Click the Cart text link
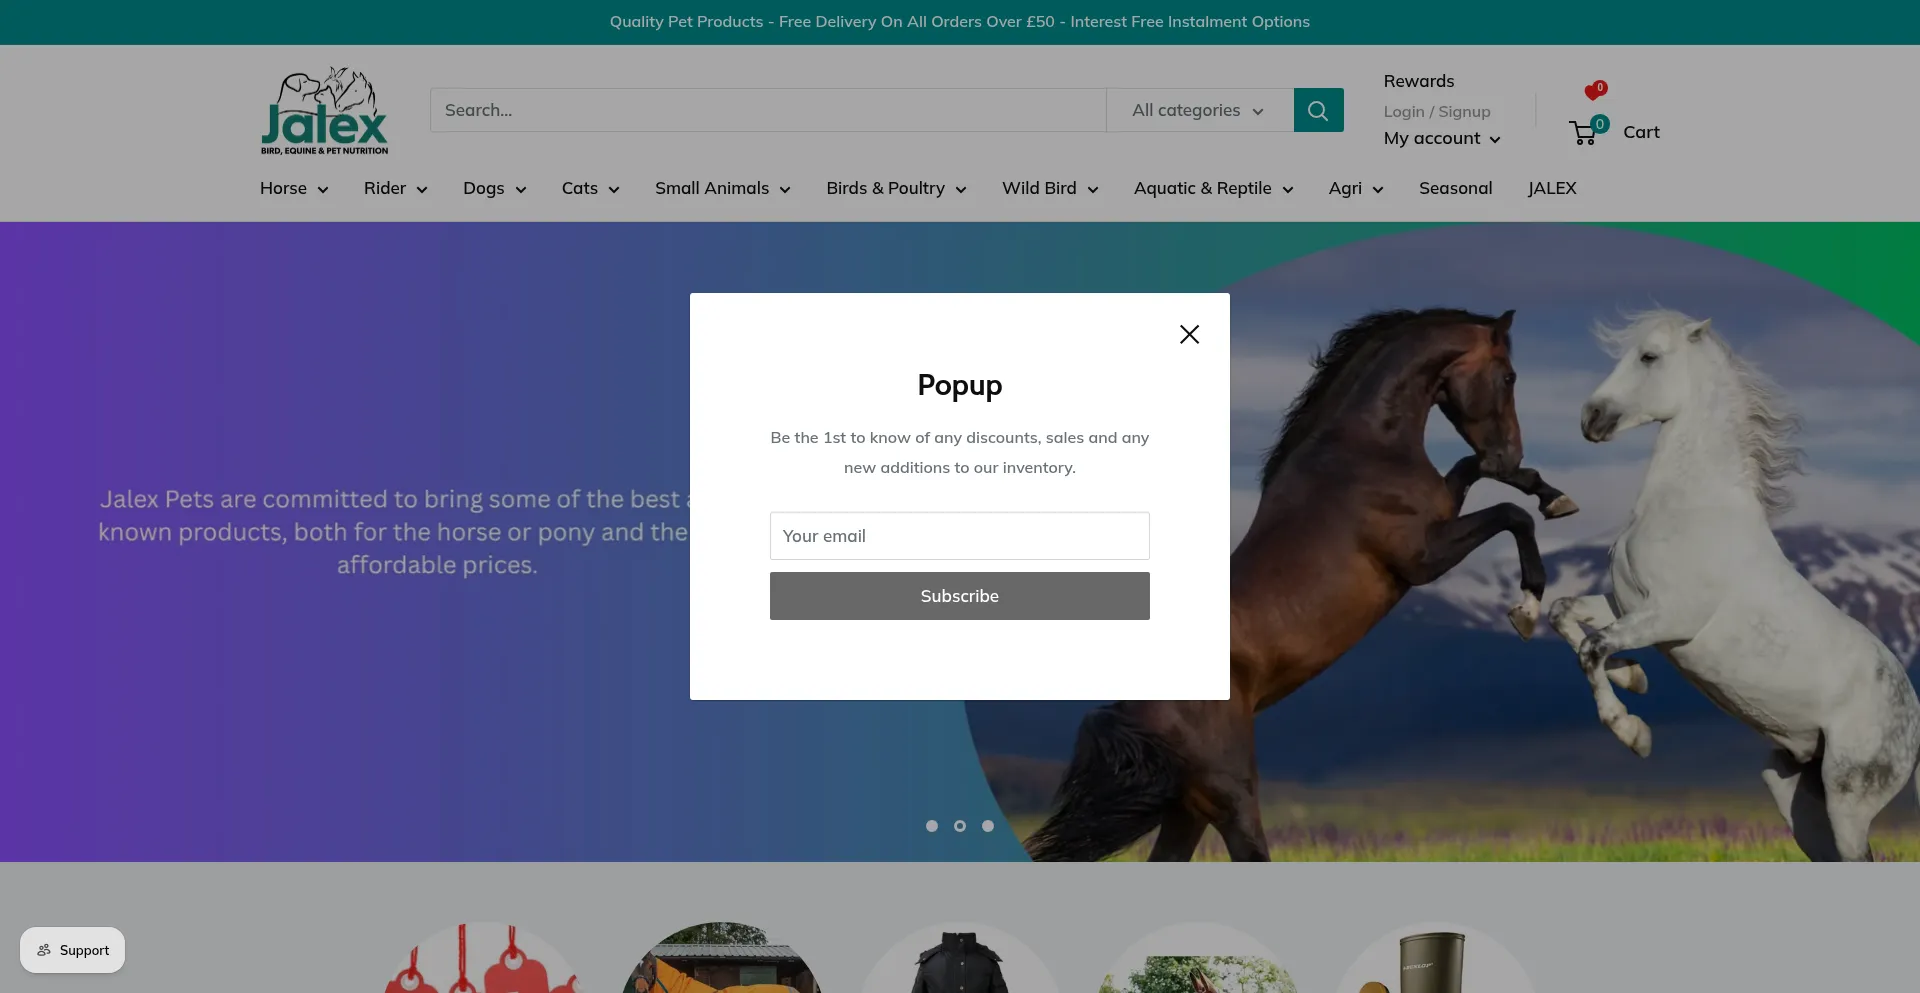 (1641, 132)
